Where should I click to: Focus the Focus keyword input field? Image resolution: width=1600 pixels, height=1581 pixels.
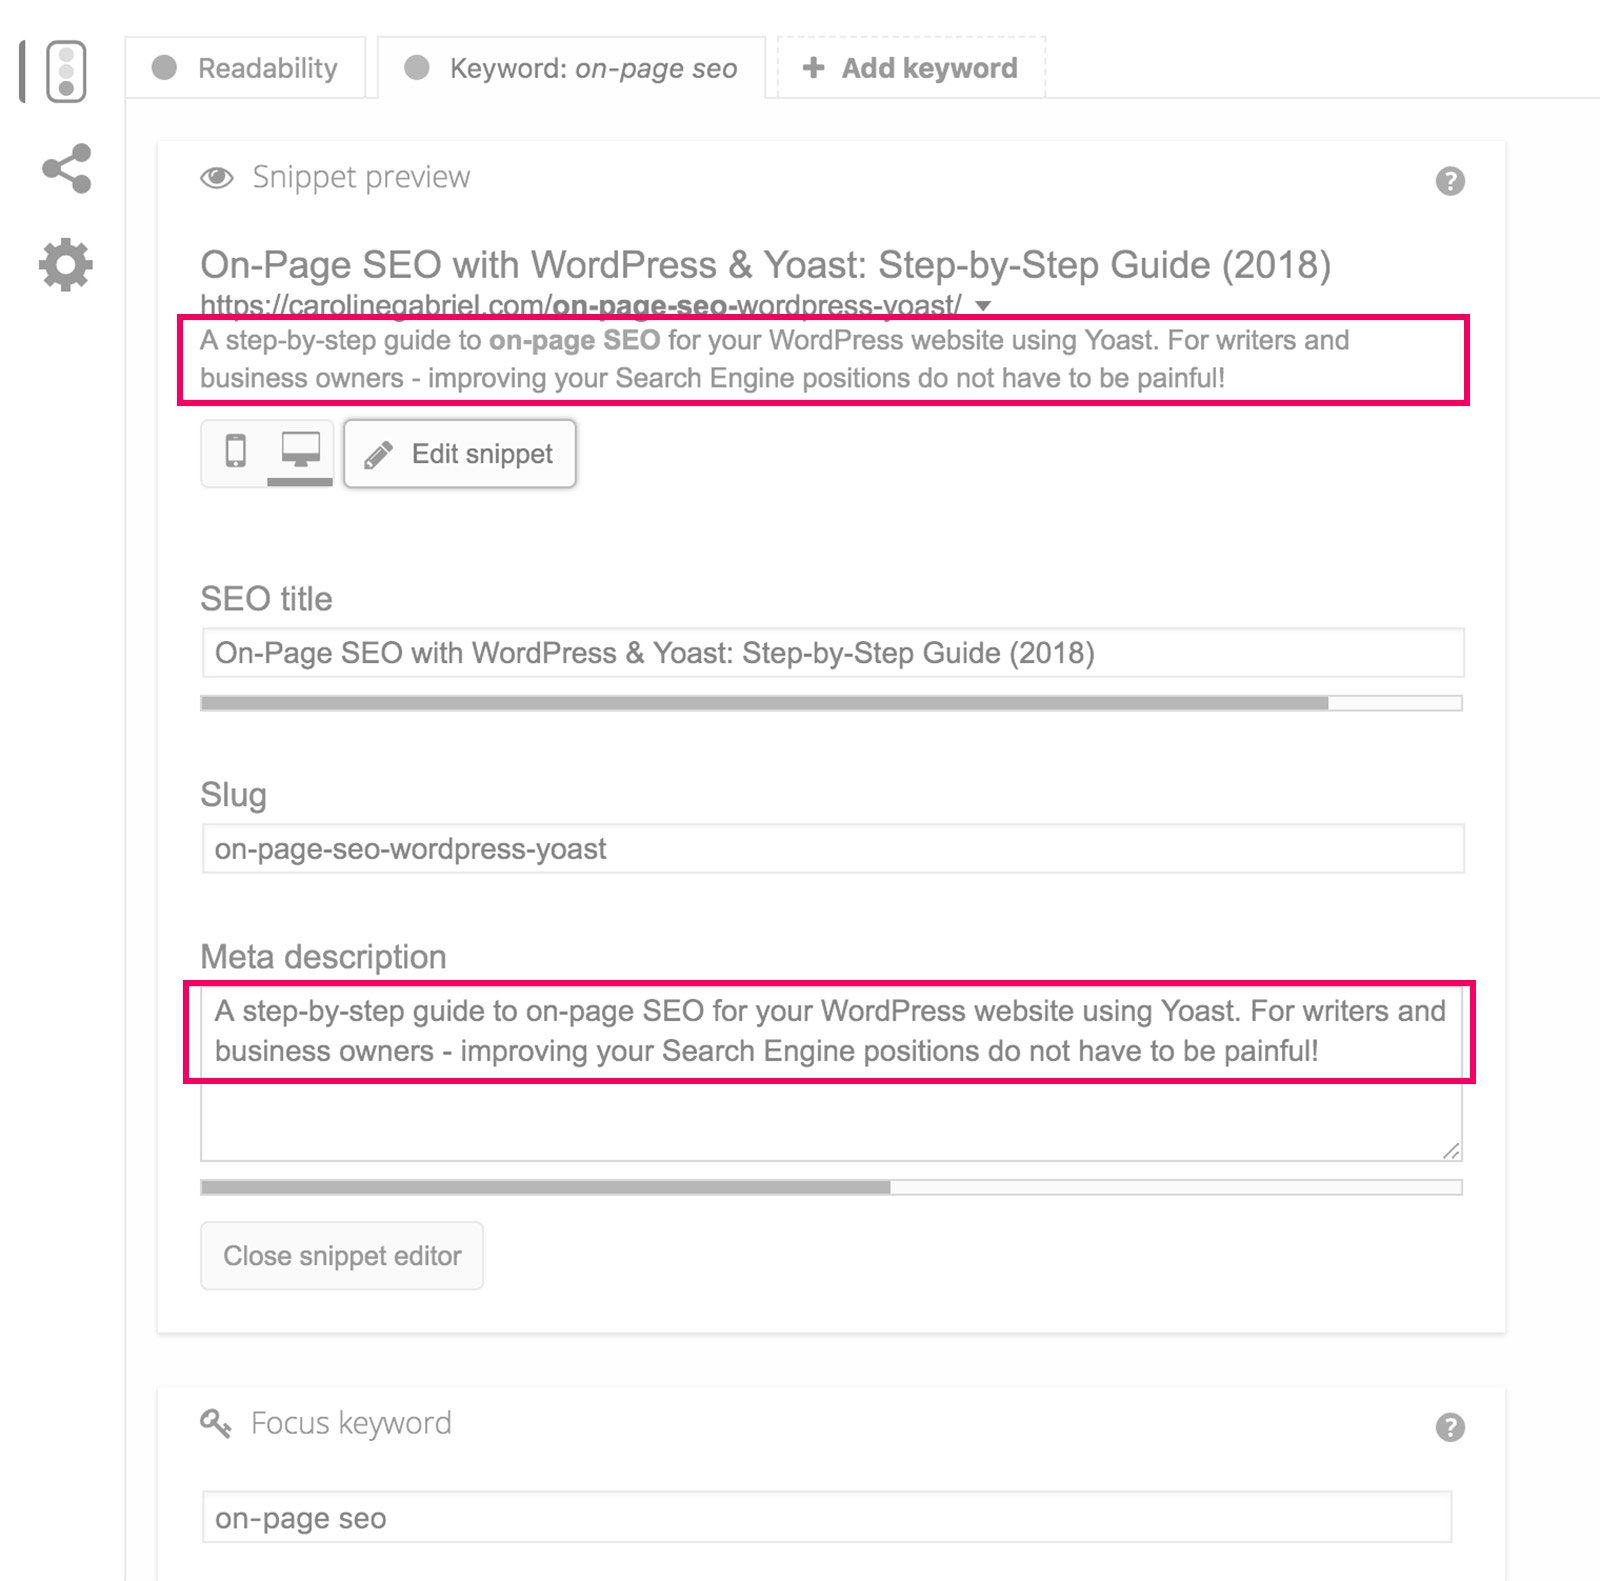(826, 1518)
